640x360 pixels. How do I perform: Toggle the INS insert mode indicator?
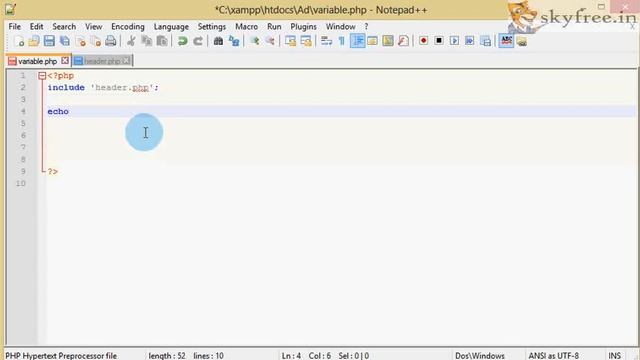click(x=614, y=356)
